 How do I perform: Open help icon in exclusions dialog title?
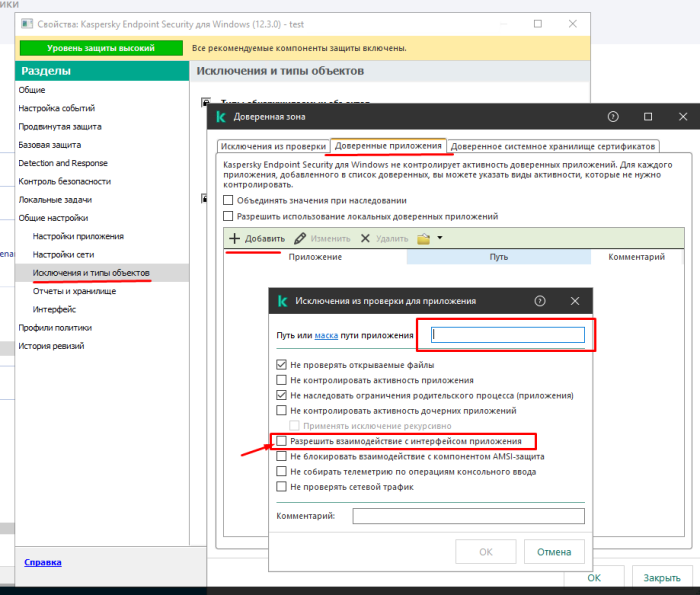point(540,300)
